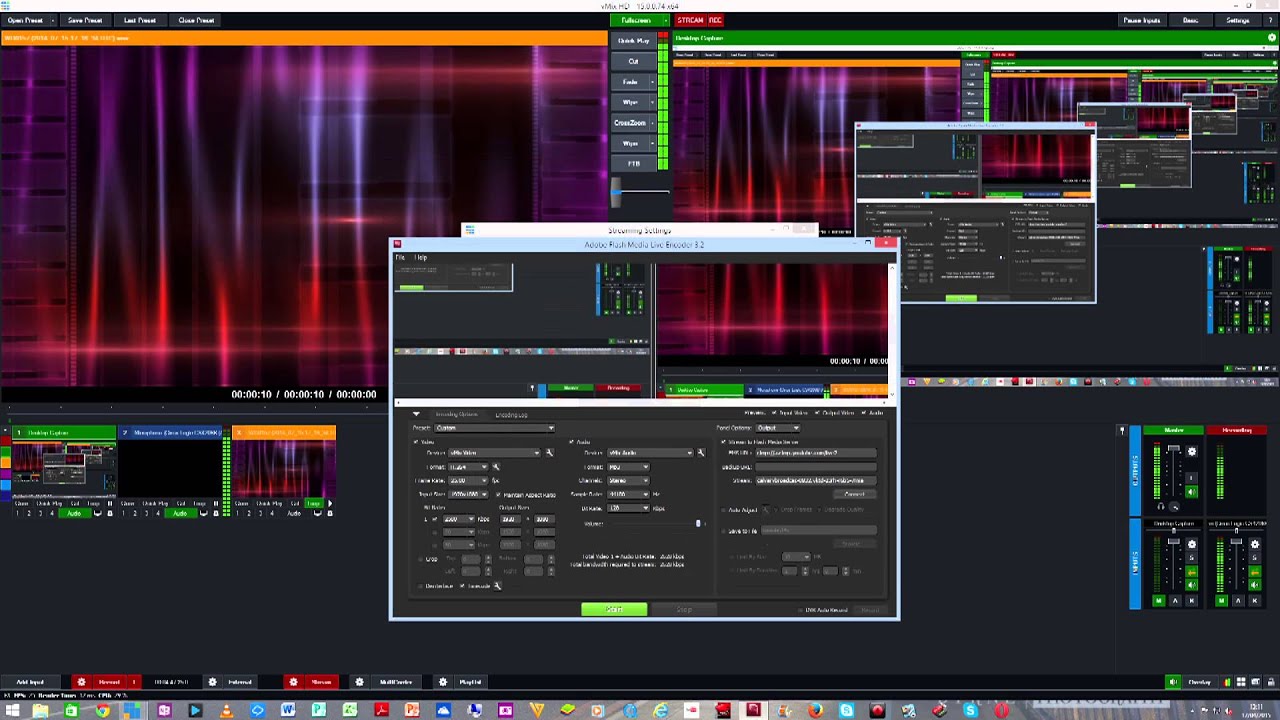Adjust audio Volume slider in Flash Encoder
This screenshot has height=720, width=1280.
point(698,523)
